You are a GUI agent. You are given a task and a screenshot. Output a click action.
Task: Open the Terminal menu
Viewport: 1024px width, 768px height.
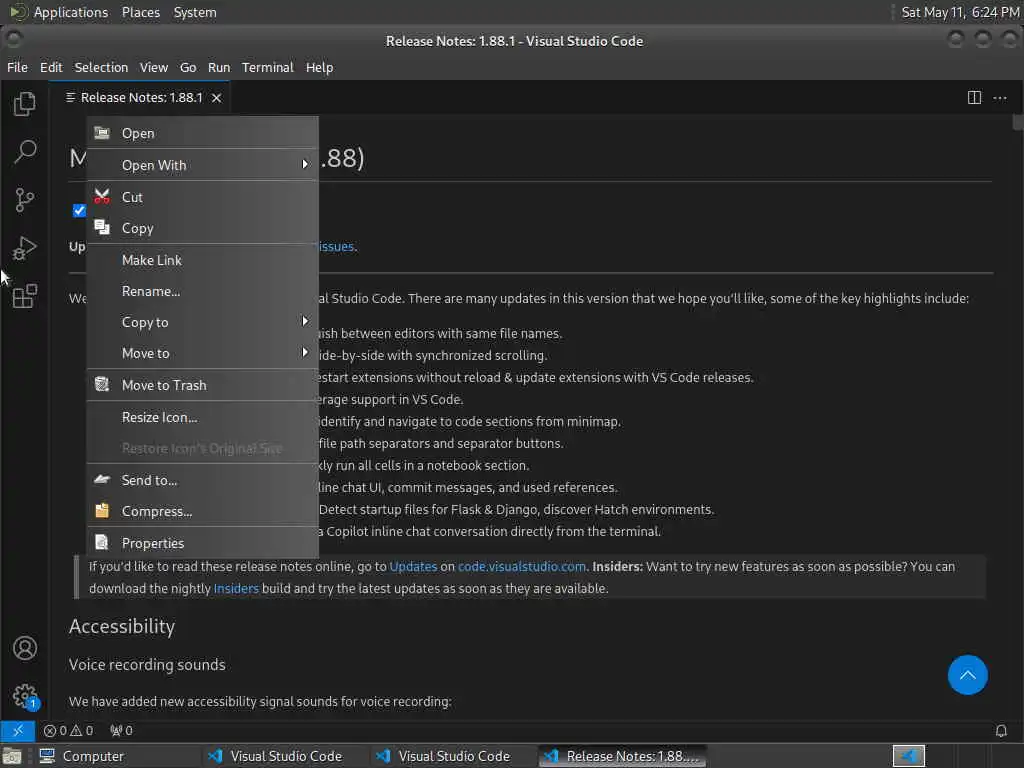click(x=268, y=67)
